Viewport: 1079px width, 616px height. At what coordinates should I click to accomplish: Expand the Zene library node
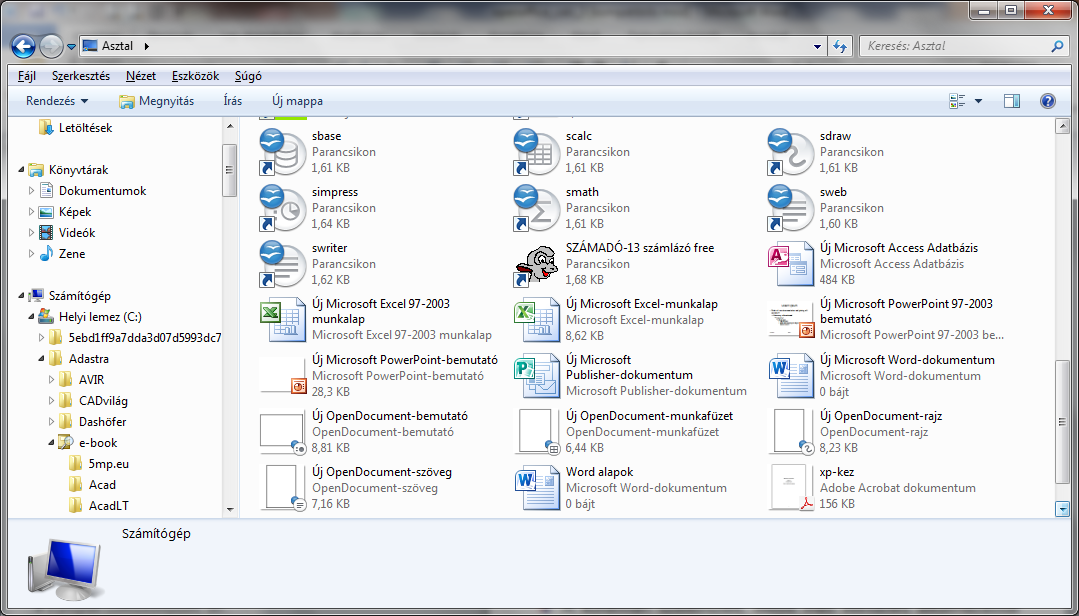31,254
